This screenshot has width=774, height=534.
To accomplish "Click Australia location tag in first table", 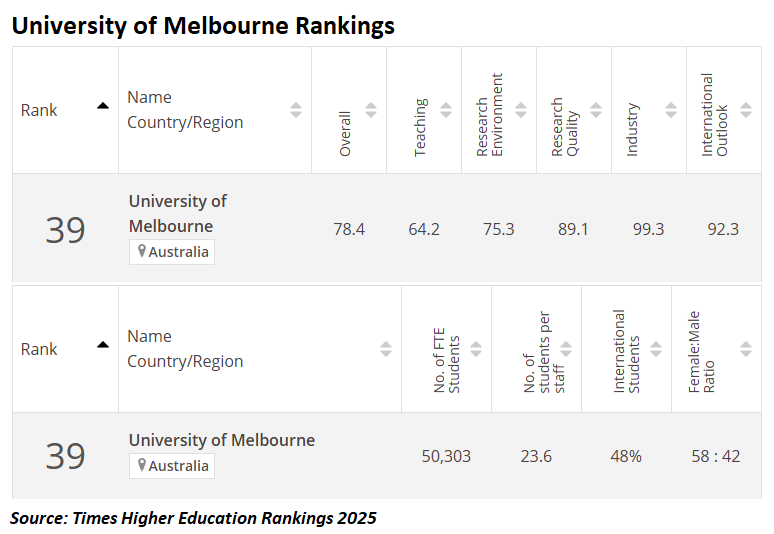I will point(172,252).
